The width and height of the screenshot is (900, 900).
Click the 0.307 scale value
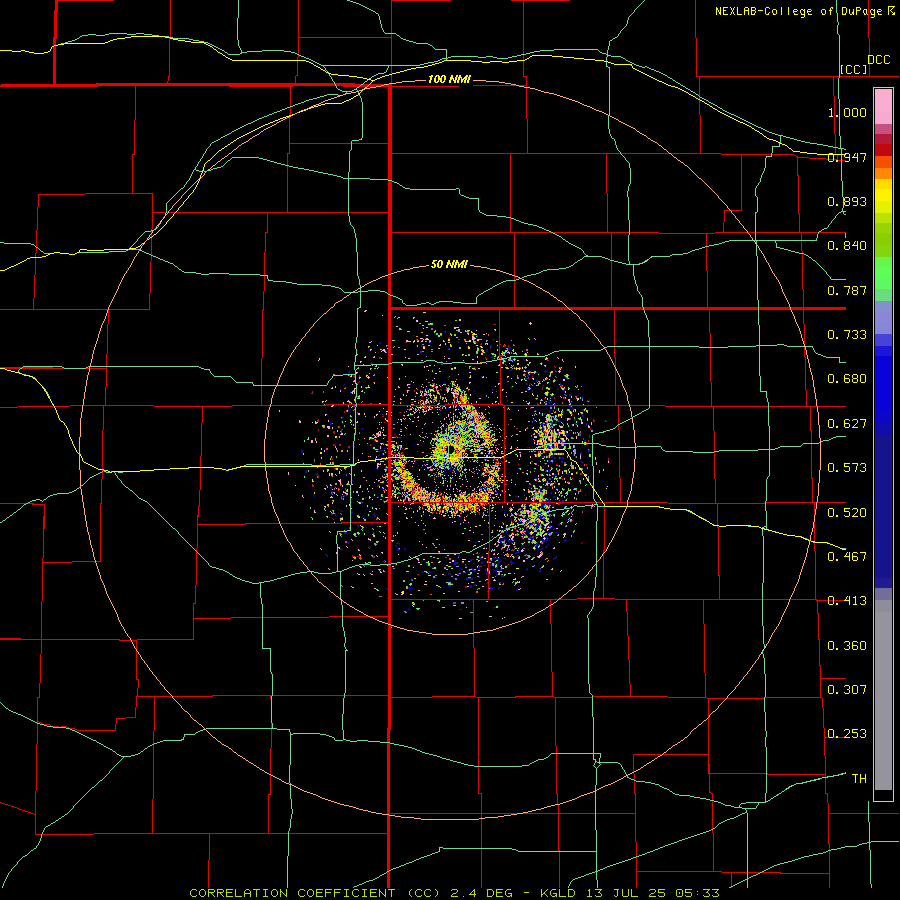847,690
